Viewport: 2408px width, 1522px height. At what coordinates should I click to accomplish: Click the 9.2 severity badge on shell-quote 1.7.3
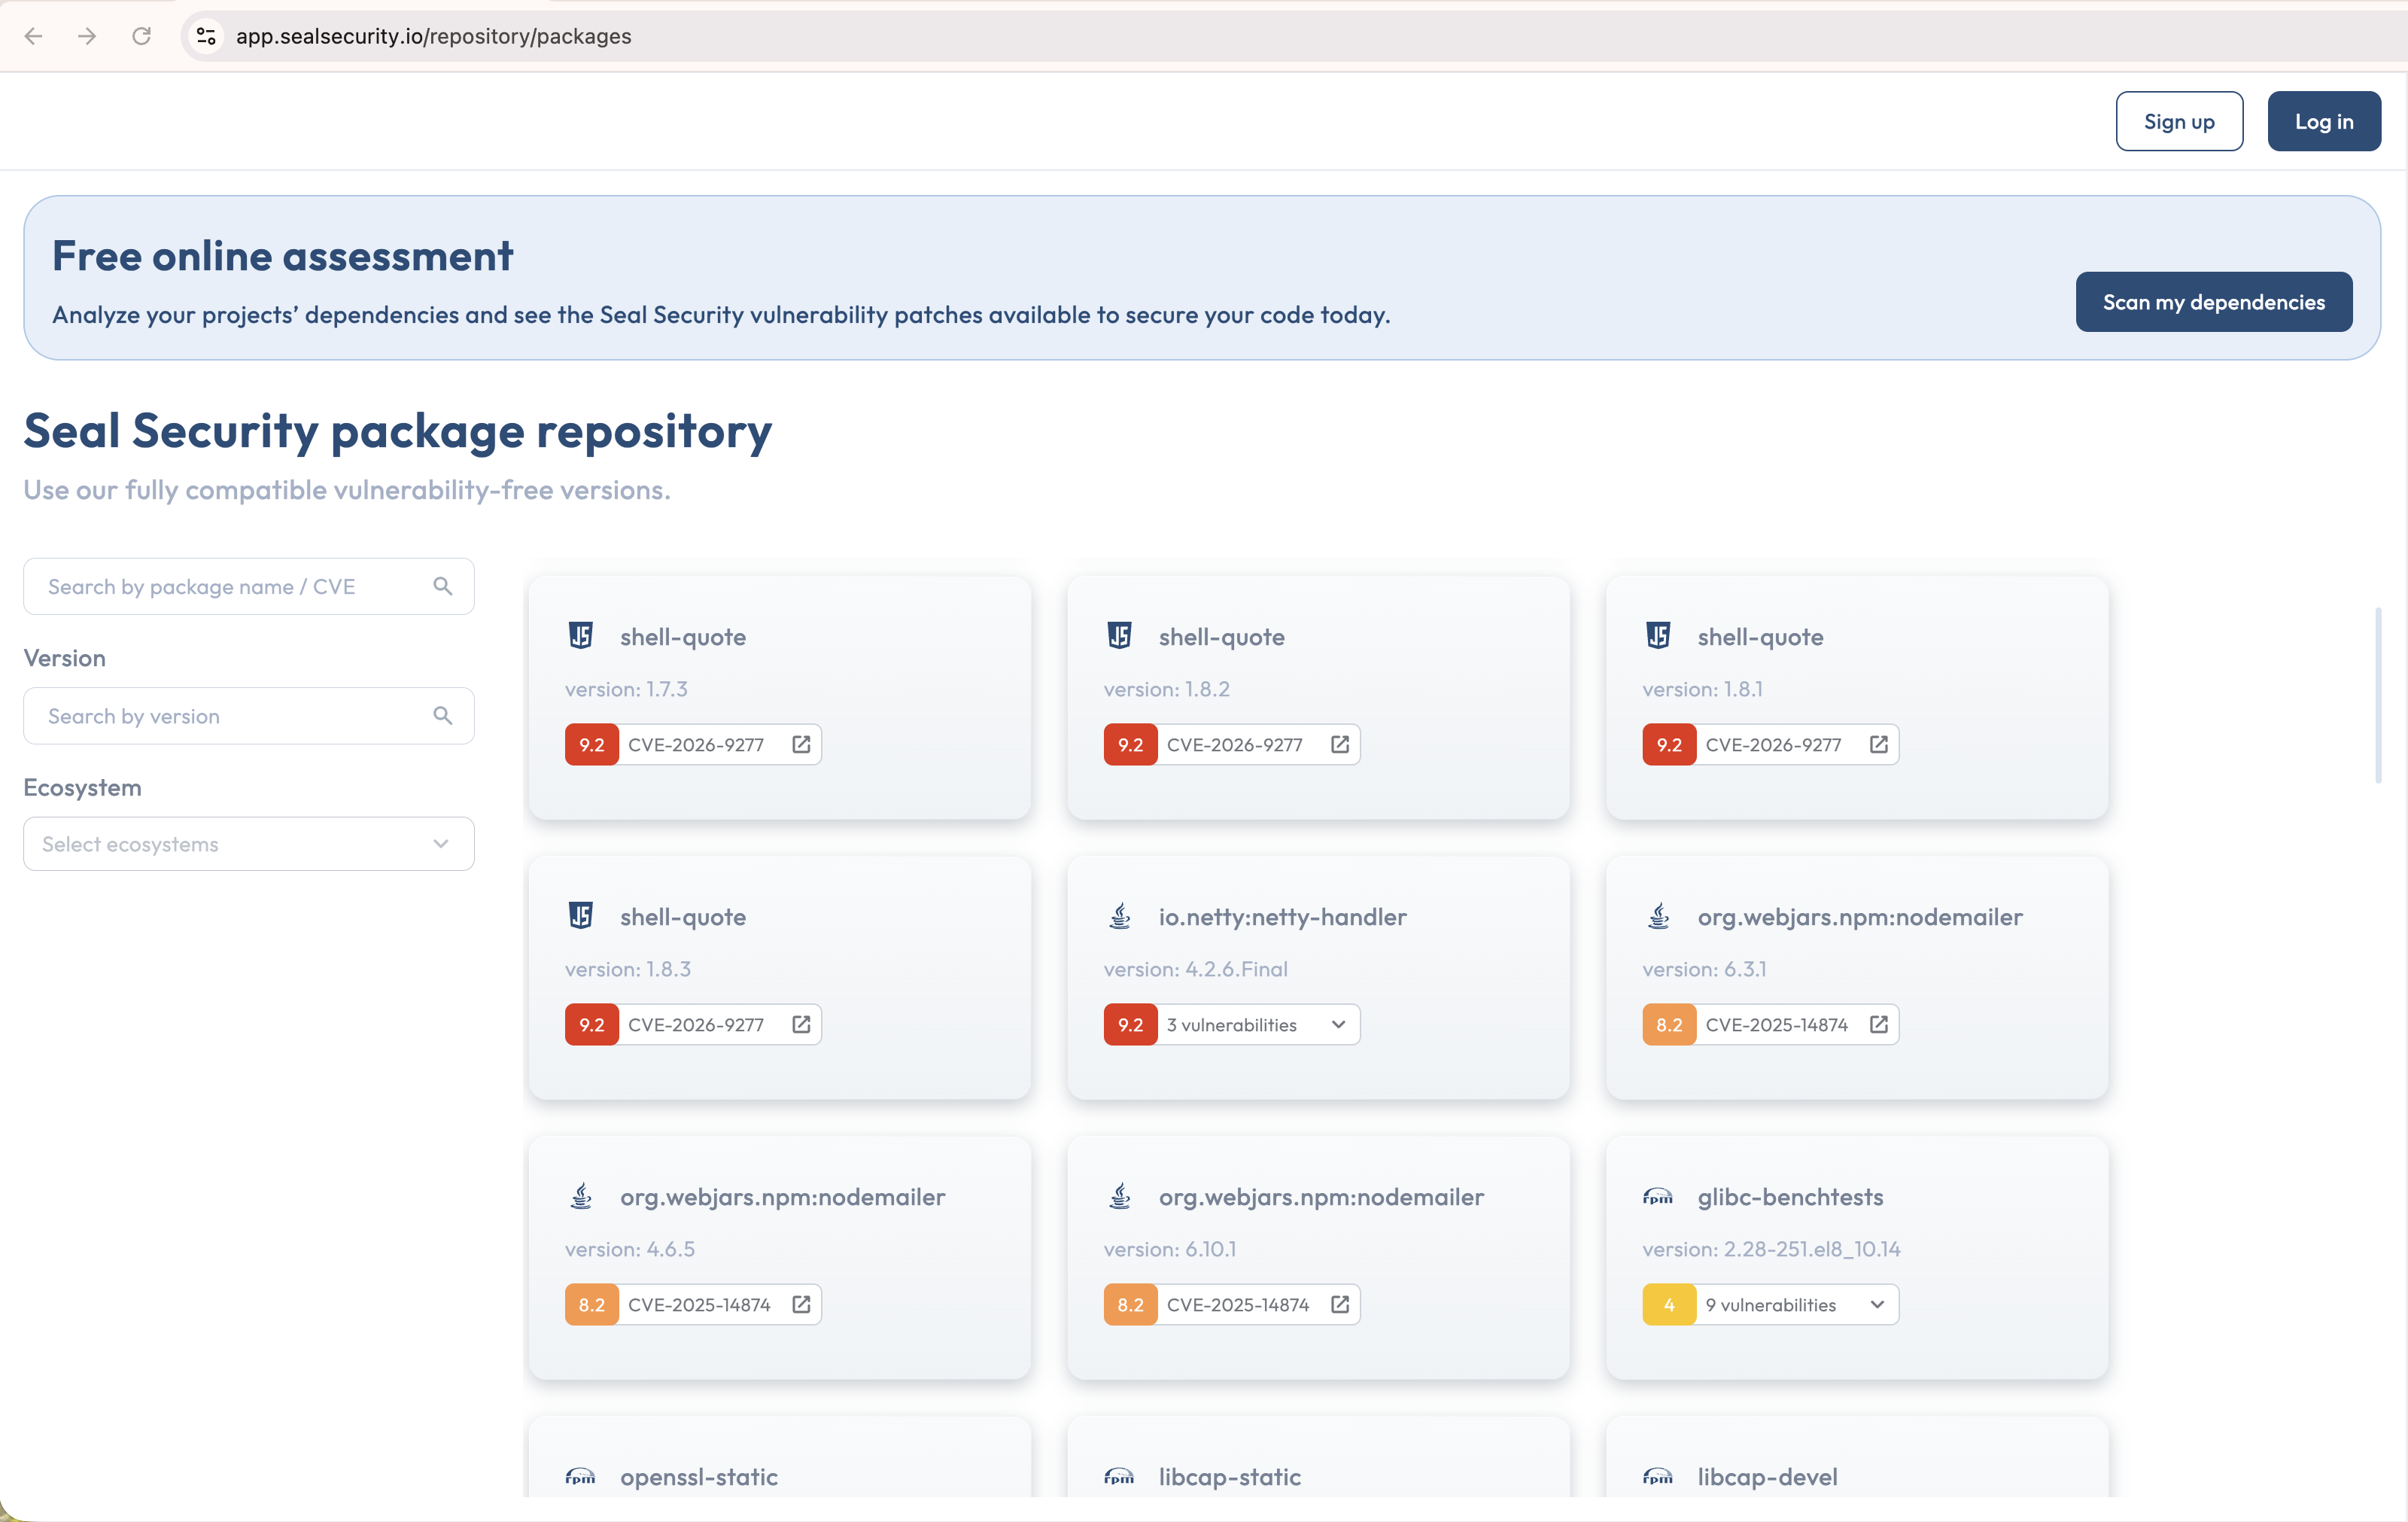592,744
